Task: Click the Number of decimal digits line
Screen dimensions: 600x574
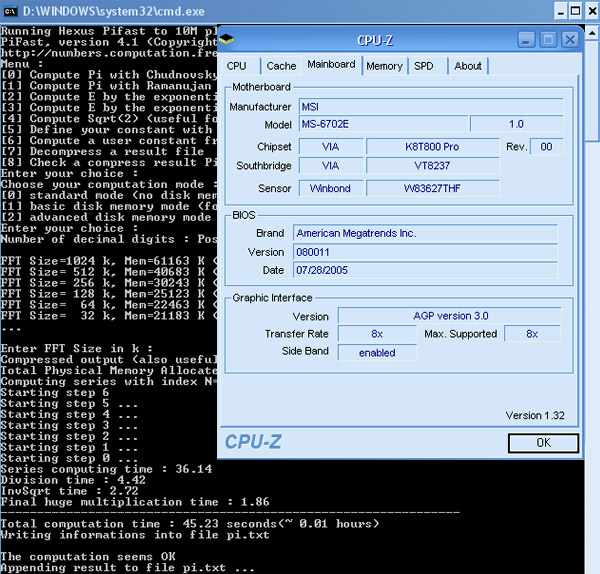Action: [x=109, y=239]
